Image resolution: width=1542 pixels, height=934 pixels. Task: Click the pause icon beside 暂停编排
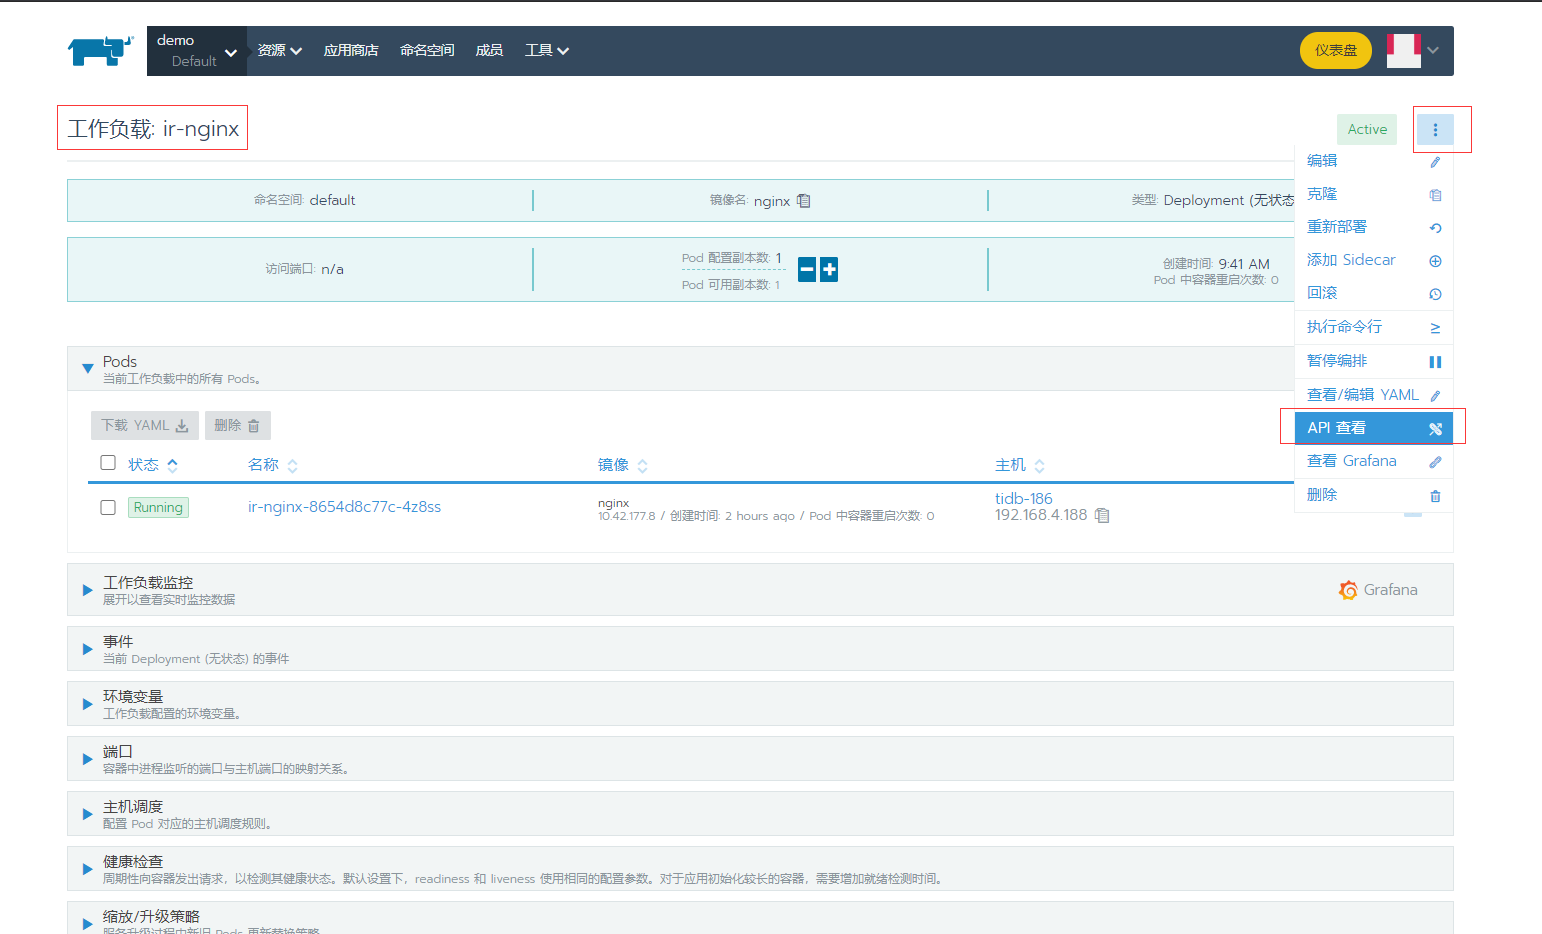[x=1435, y=362]
